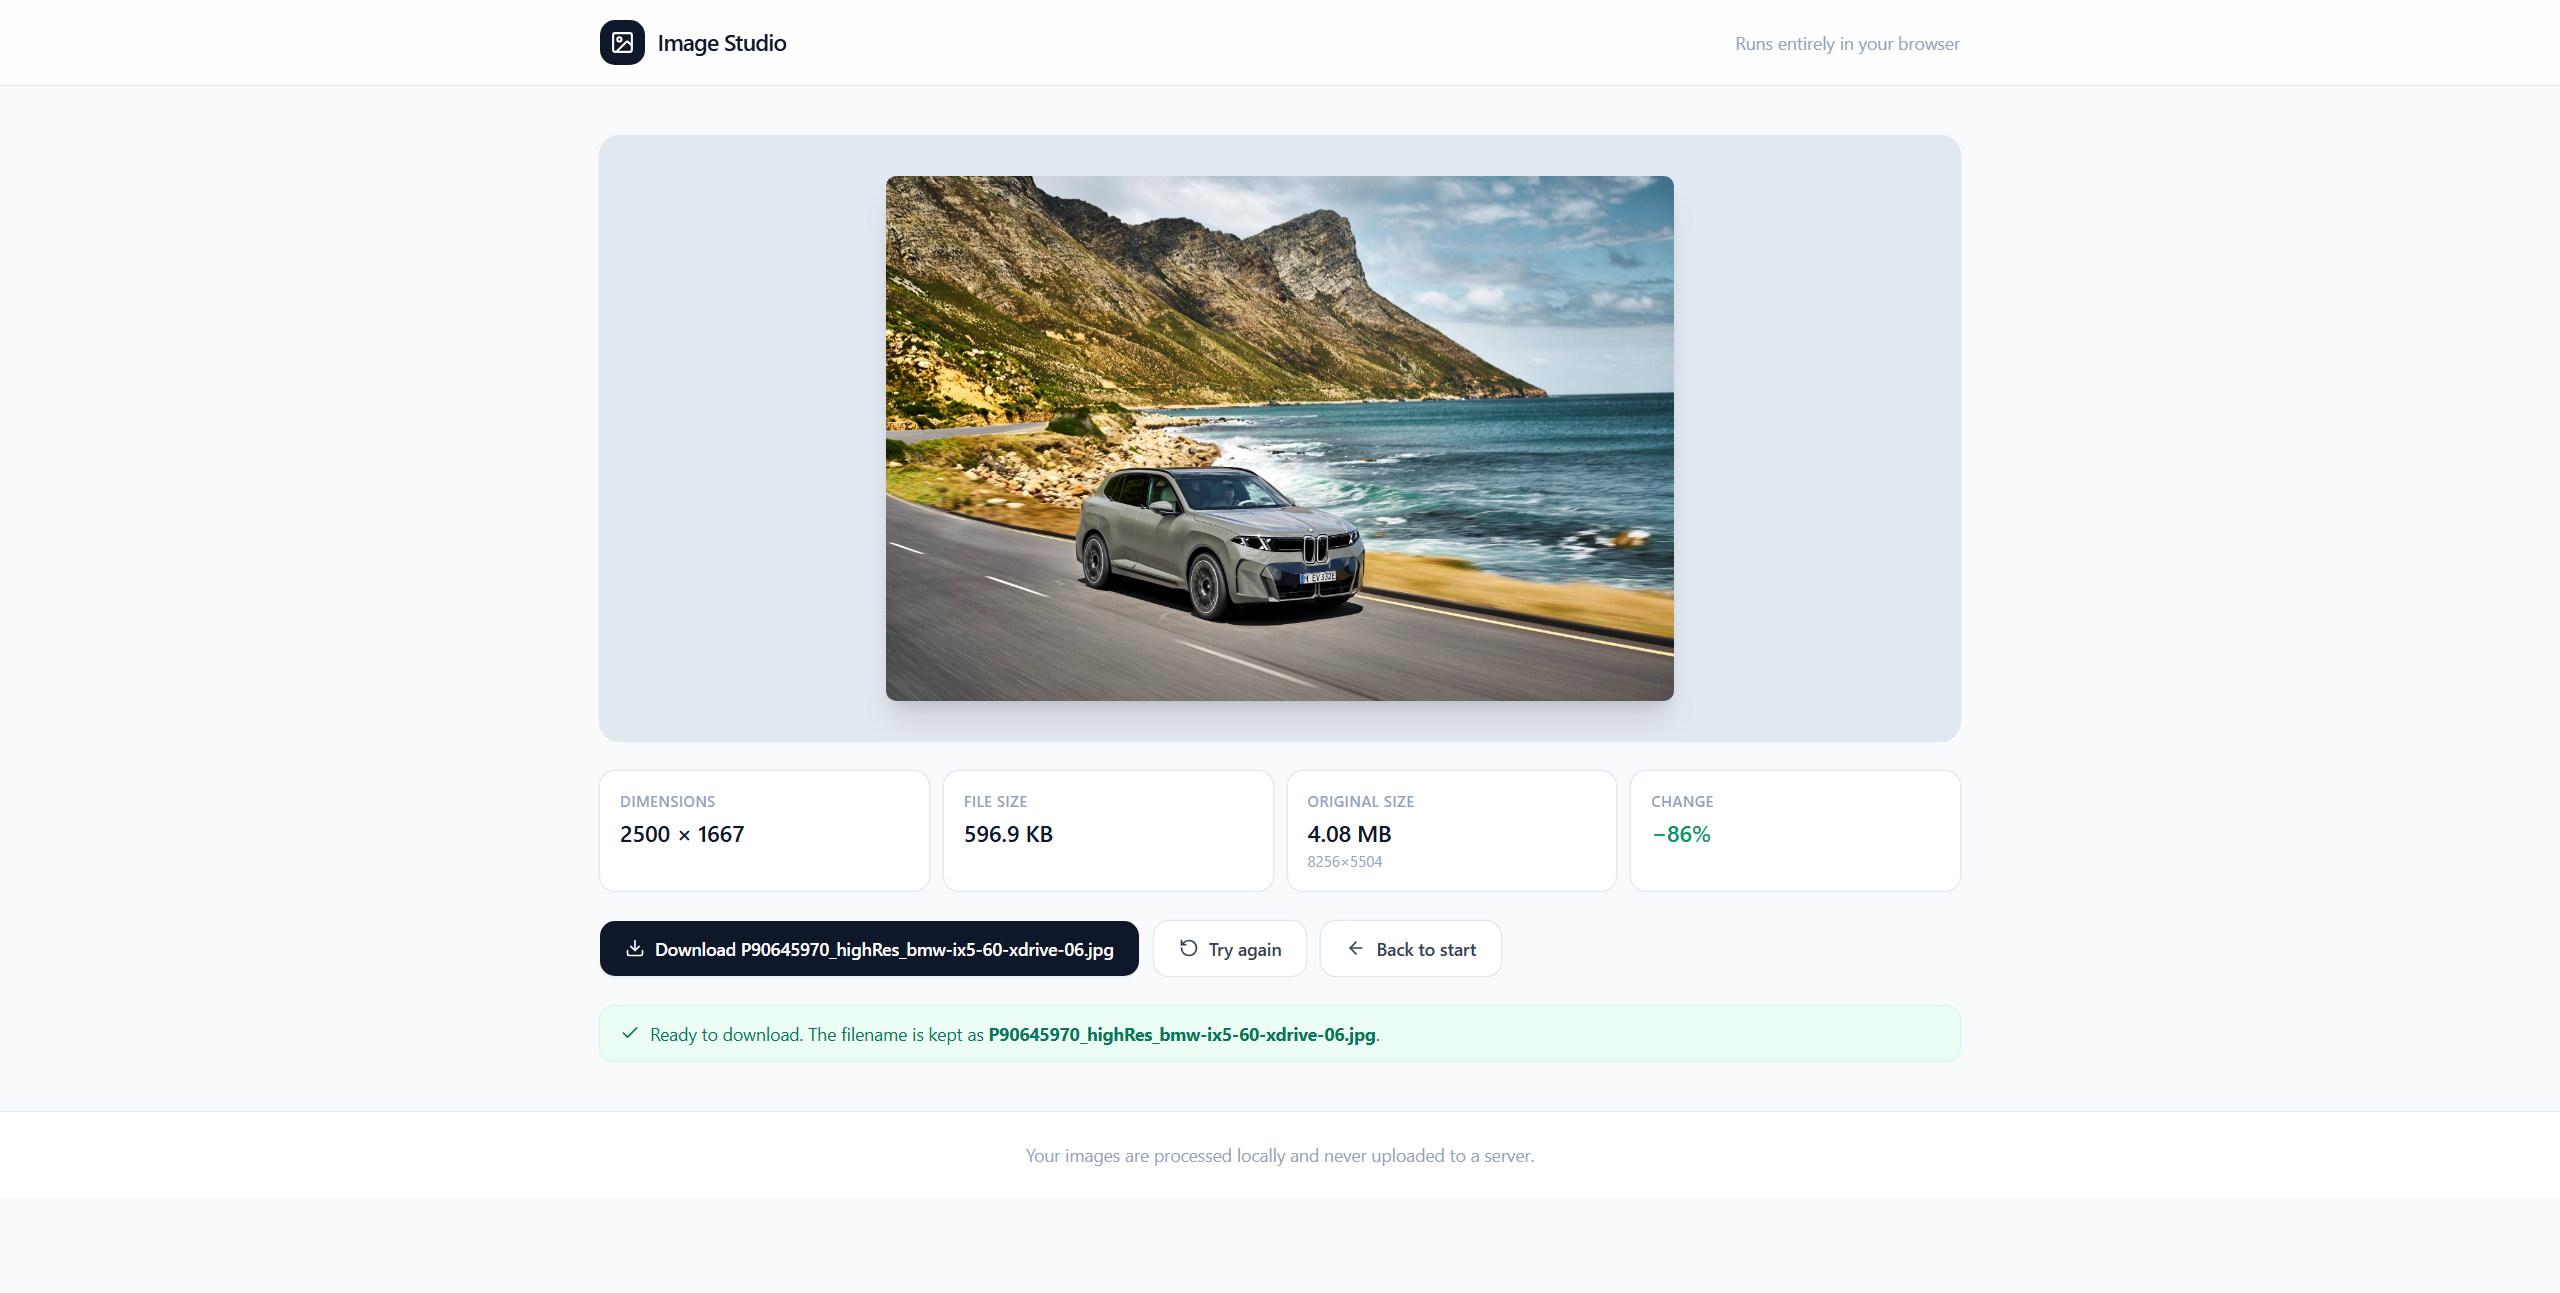
Task: Click the −86% change value
Action: (x=1681, y=834)
